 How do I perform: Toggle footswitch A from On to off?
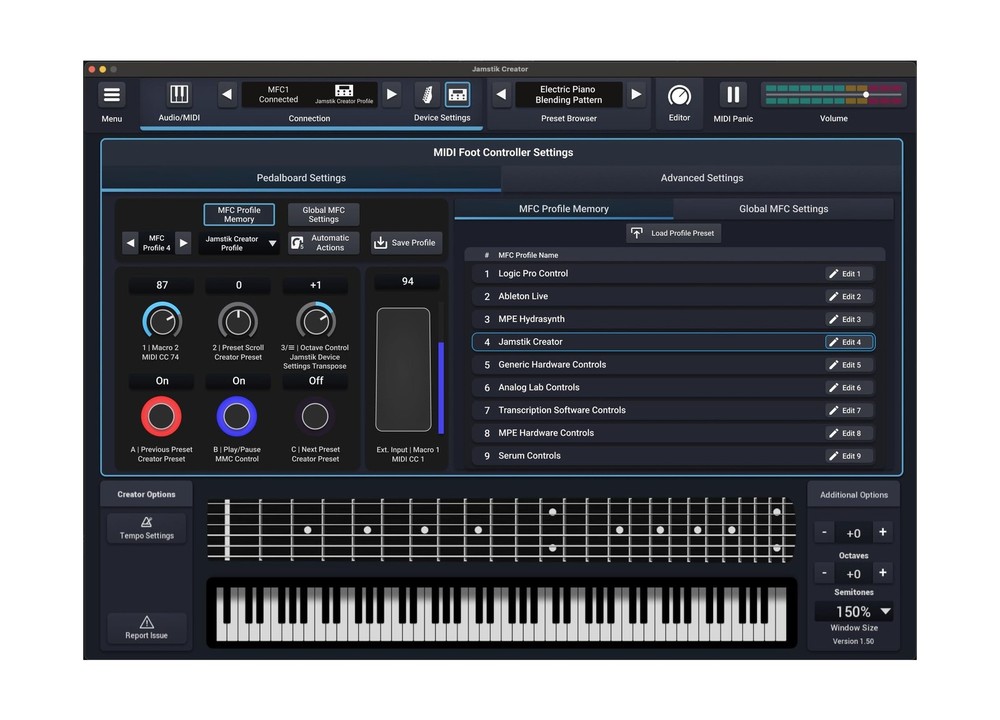(161, 381)
